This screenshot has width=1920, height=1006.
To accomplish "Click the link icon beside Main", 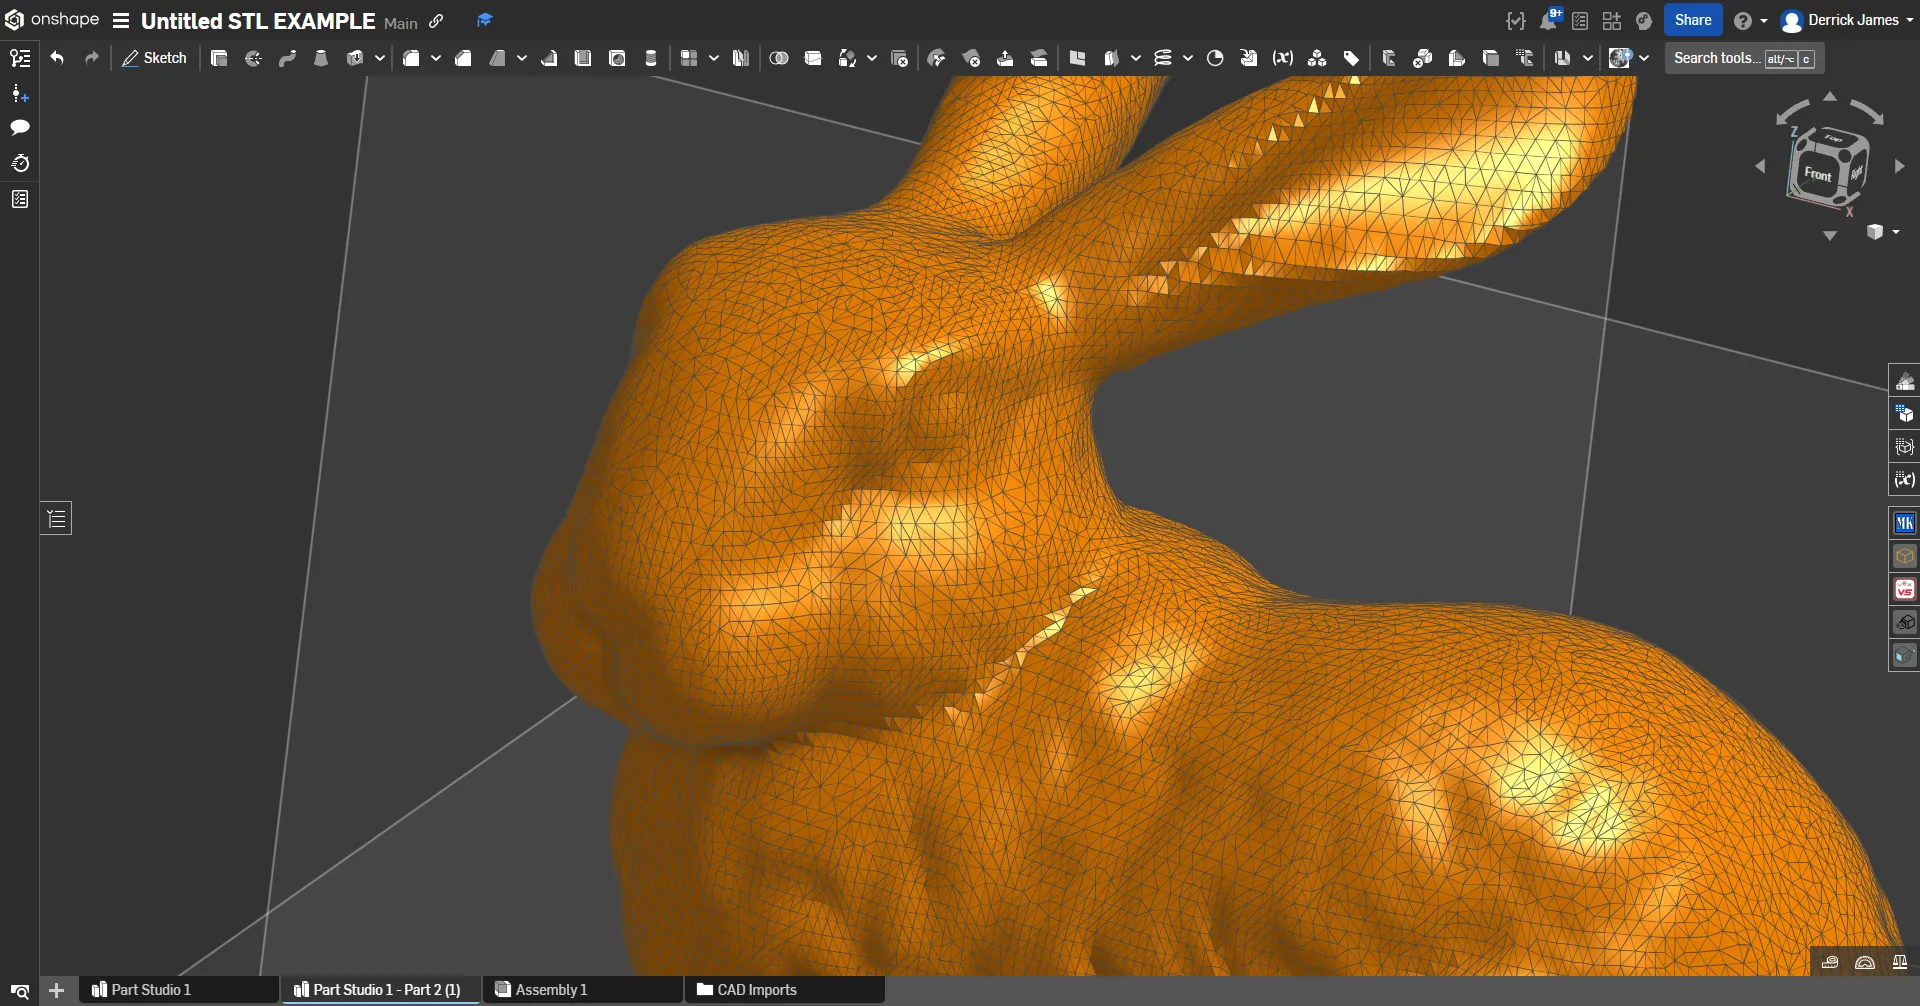I will [436, 20].
